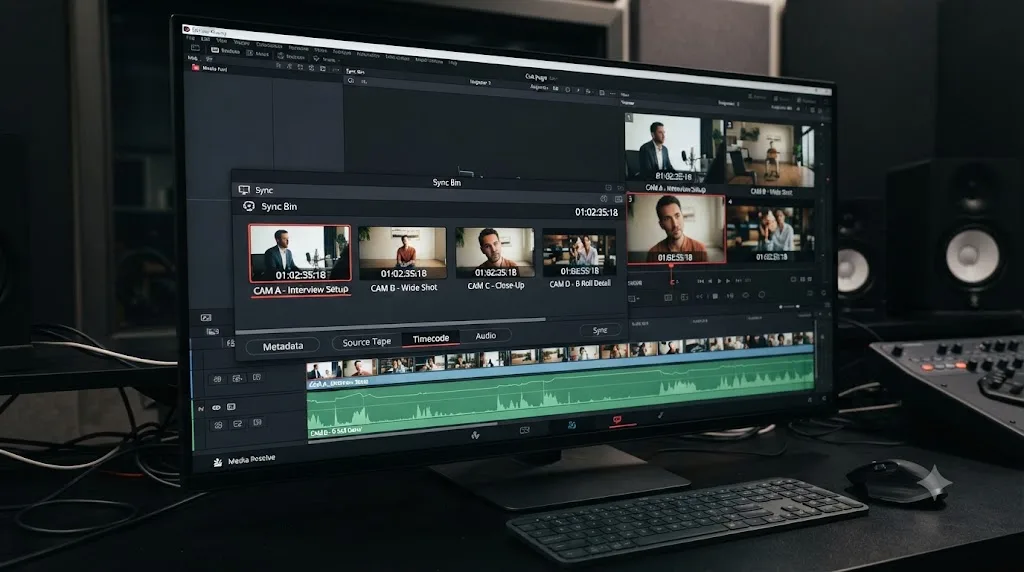
Task: Switch to the Audio tab
Action: (x=485, y=336)
